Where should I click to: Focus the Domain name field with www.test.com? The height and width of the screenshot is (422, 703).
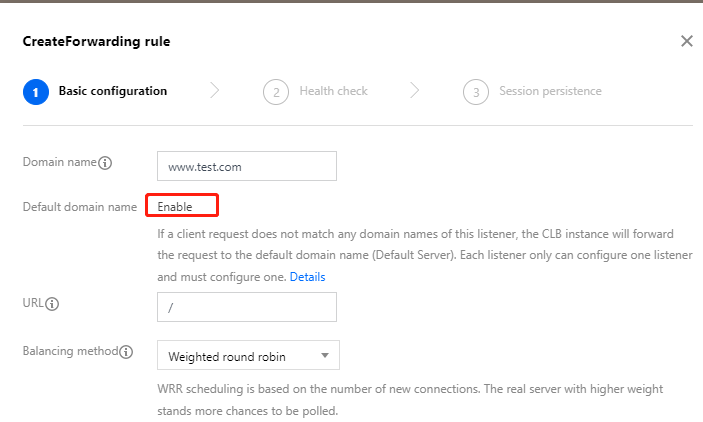click(x=246, y=166)
